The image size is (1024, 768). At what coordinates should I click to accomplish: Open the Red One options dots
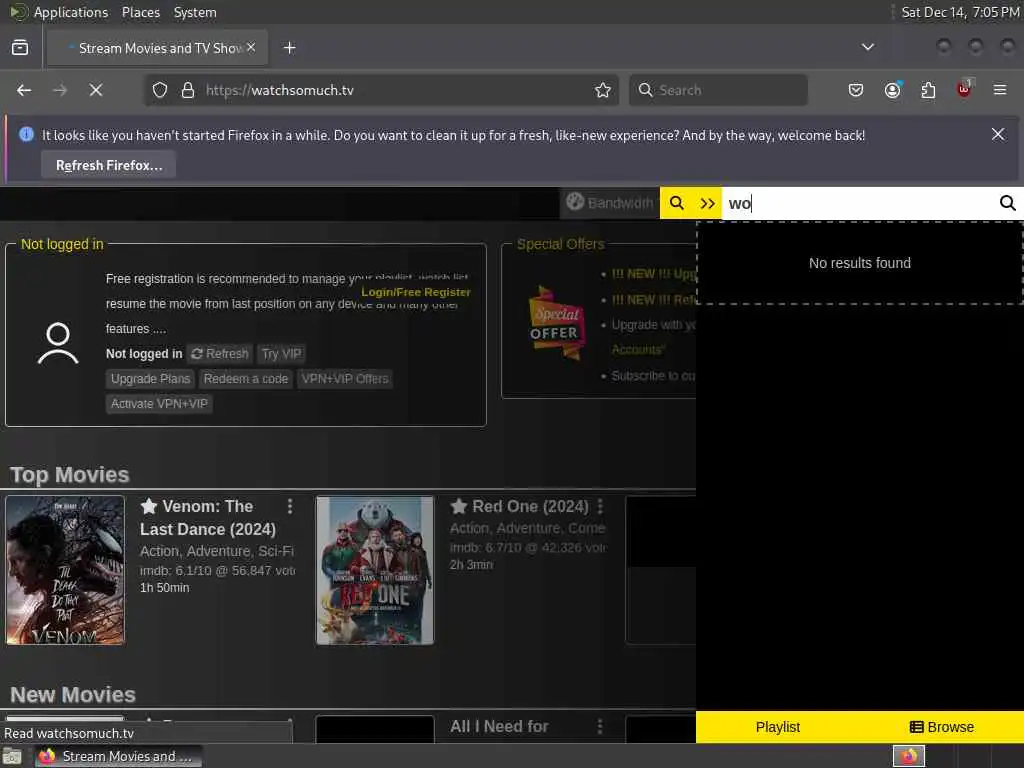tap(600, 506)
